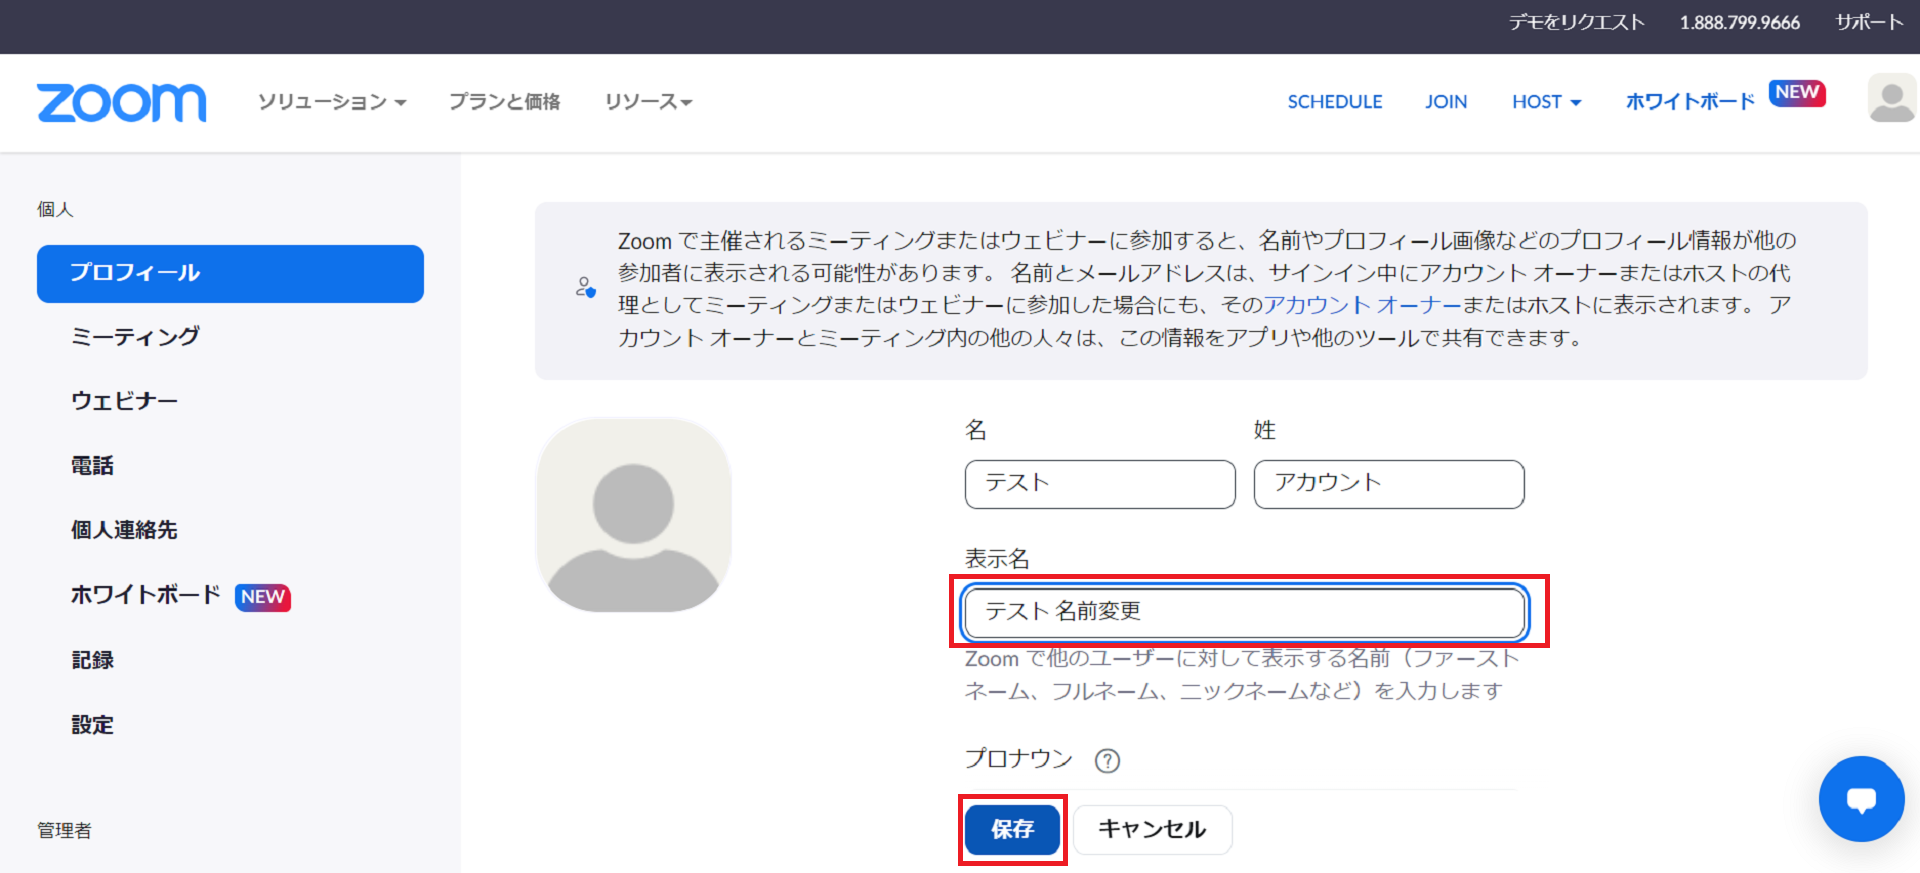This screenshot has width=1920, height=873.
Task: Open the user avatar icon in header
Action: click(1890, 100)
